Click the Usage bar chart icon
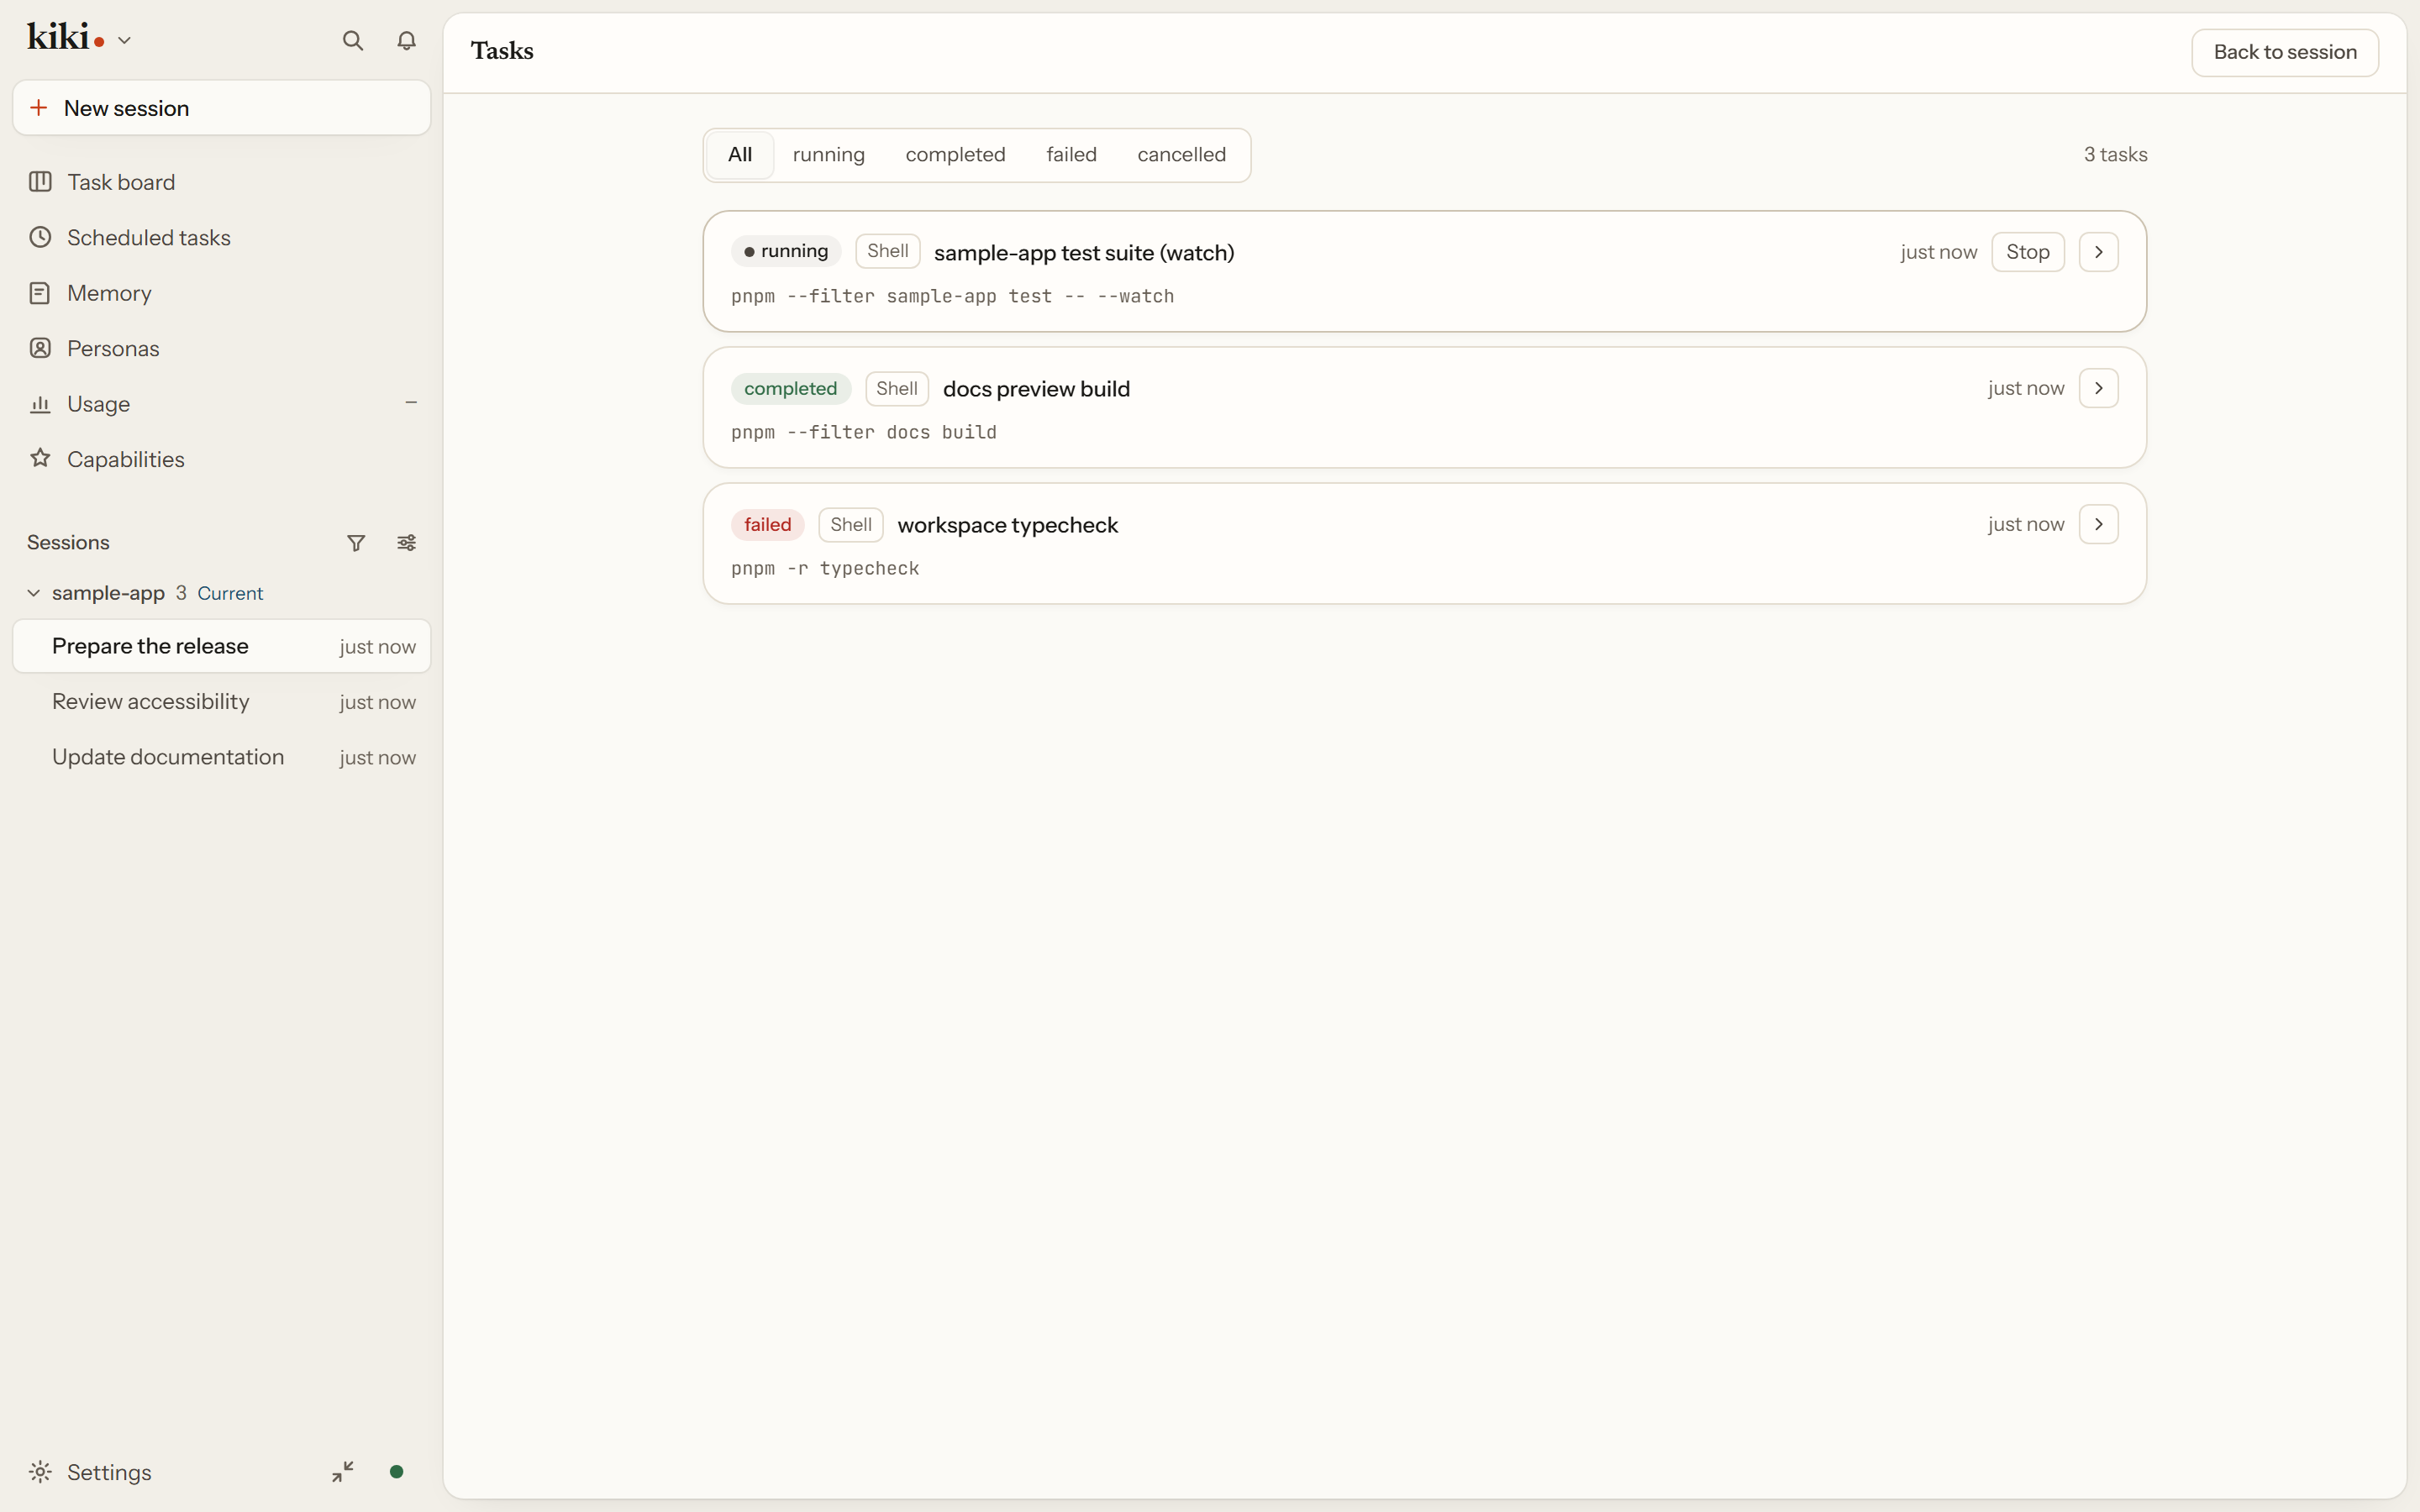Image resolution: width=2420 pixels, height=1512 pixels. coord(40,404)
